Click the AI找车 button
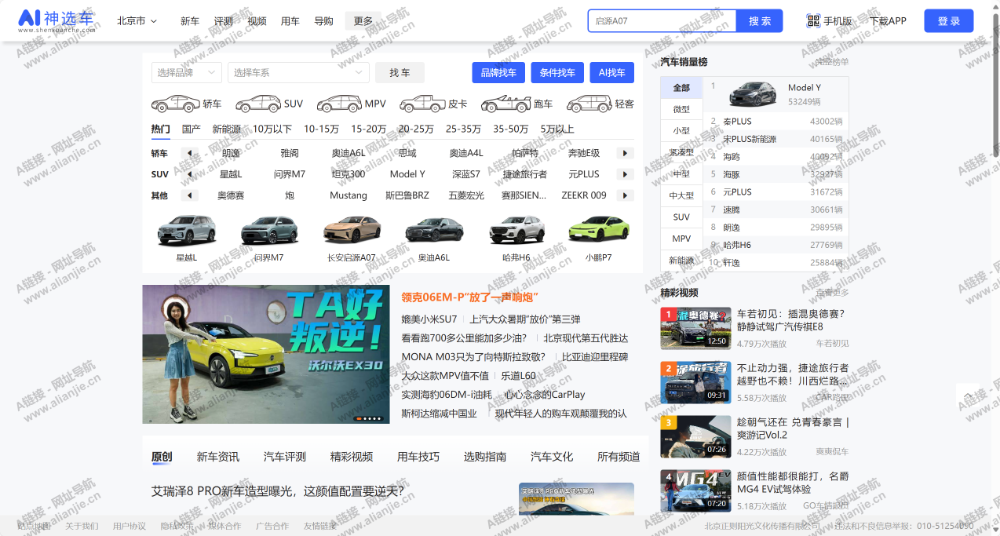Screen dimensions: 1000x536 612,73
